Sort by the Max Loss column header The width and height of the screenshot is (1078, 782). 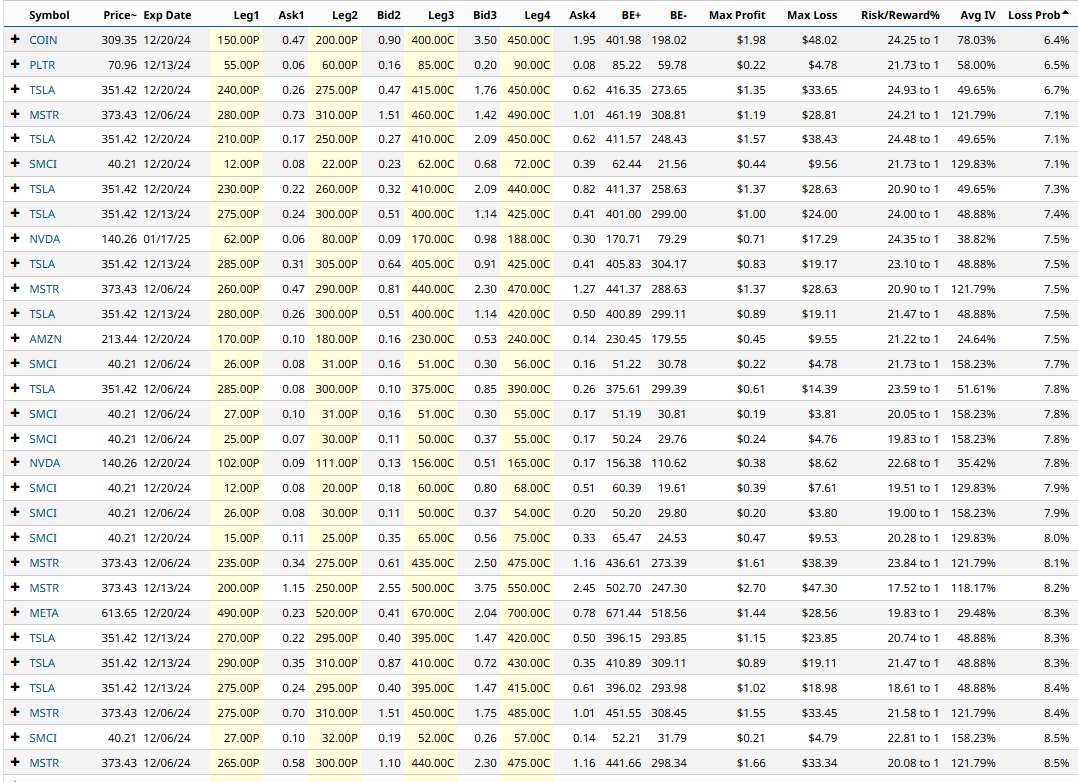[812, 15]
